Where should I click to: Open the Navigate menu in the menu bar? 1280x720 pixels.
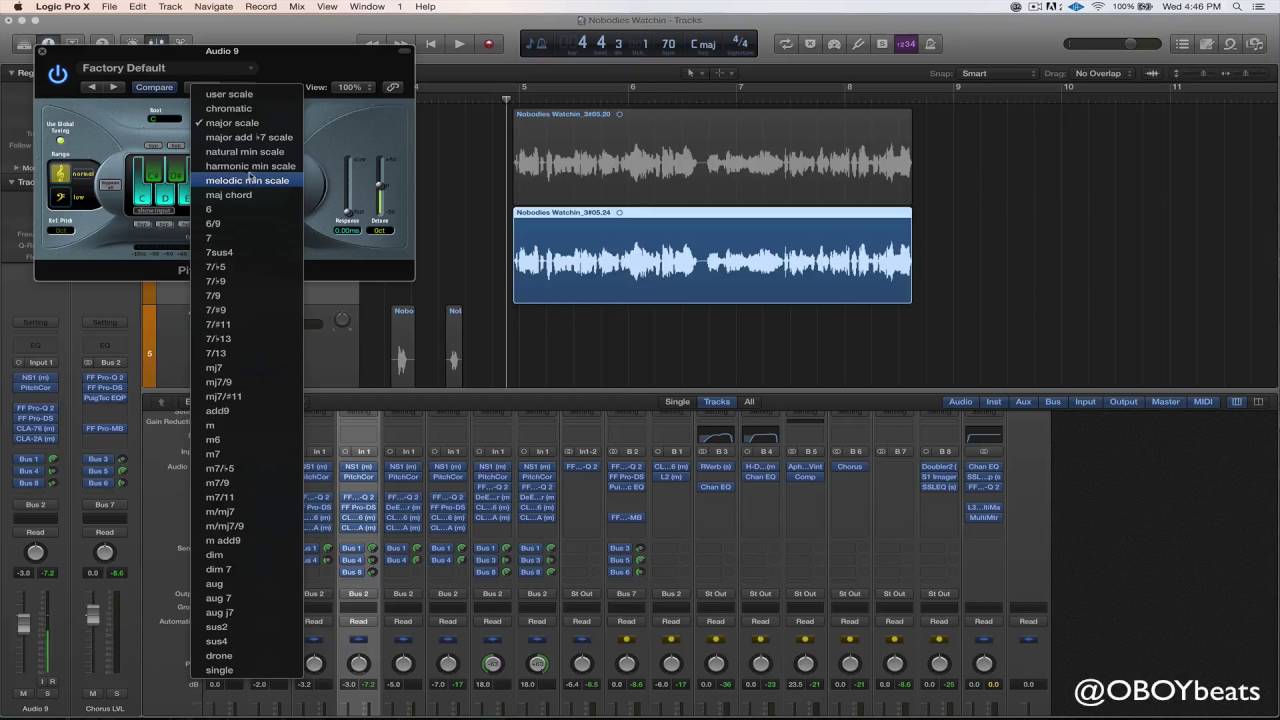point(213,6)
